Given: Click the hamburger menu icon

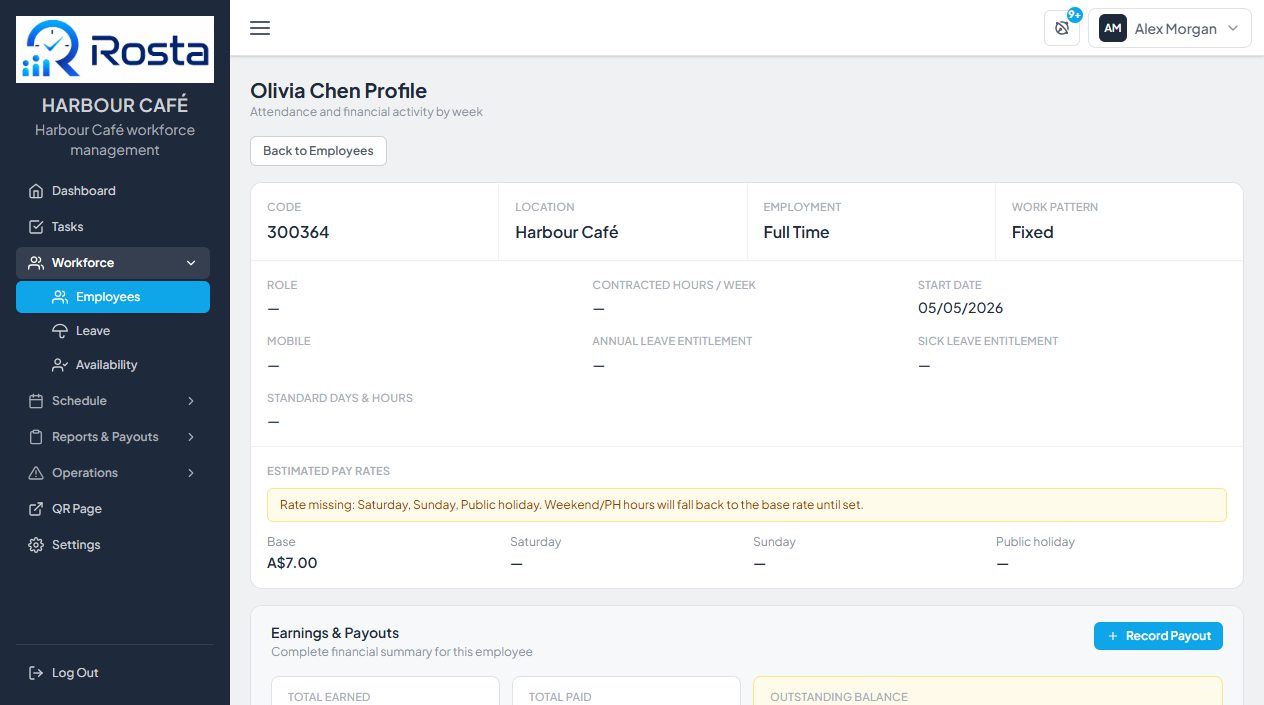Looking at the screenshot, I should 260,28.
